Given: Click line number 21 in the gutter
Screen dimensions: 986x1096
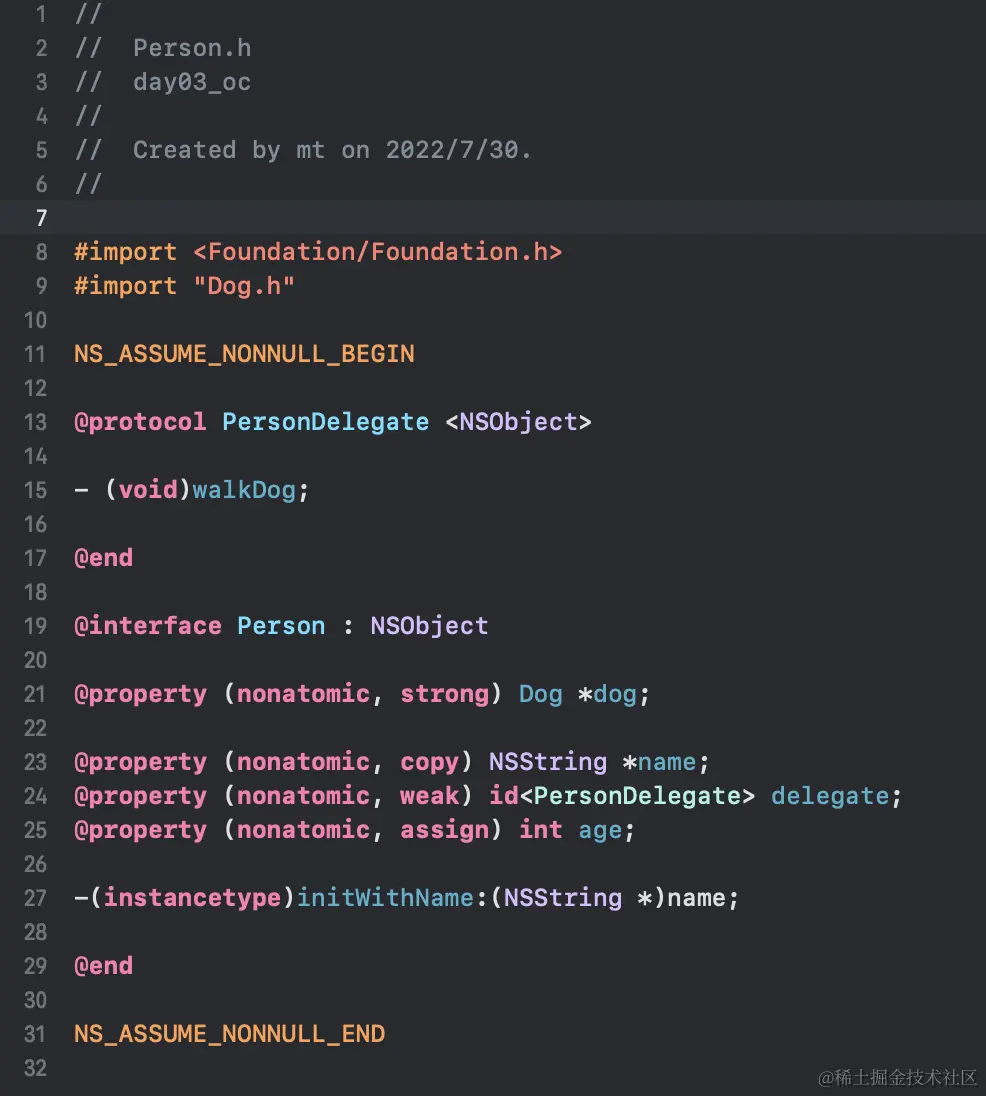Looking at the screenshot, I should pos(36,694).
